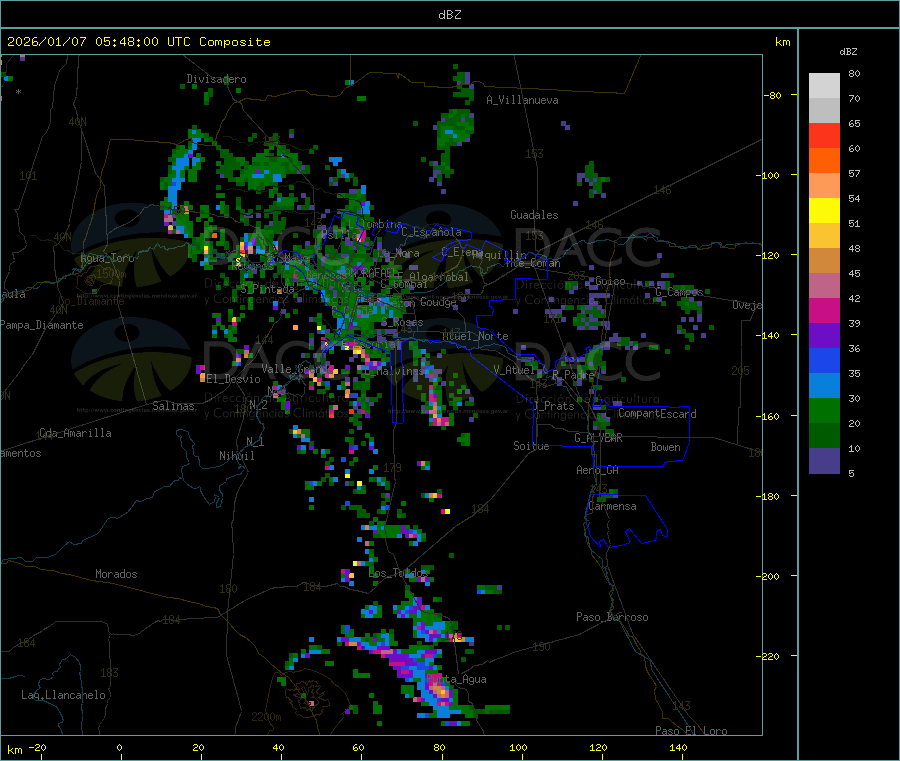The image size is (900, 761).
Task: Select the yellow 54 dBZ legend swatch
Action: coord(824,211)
